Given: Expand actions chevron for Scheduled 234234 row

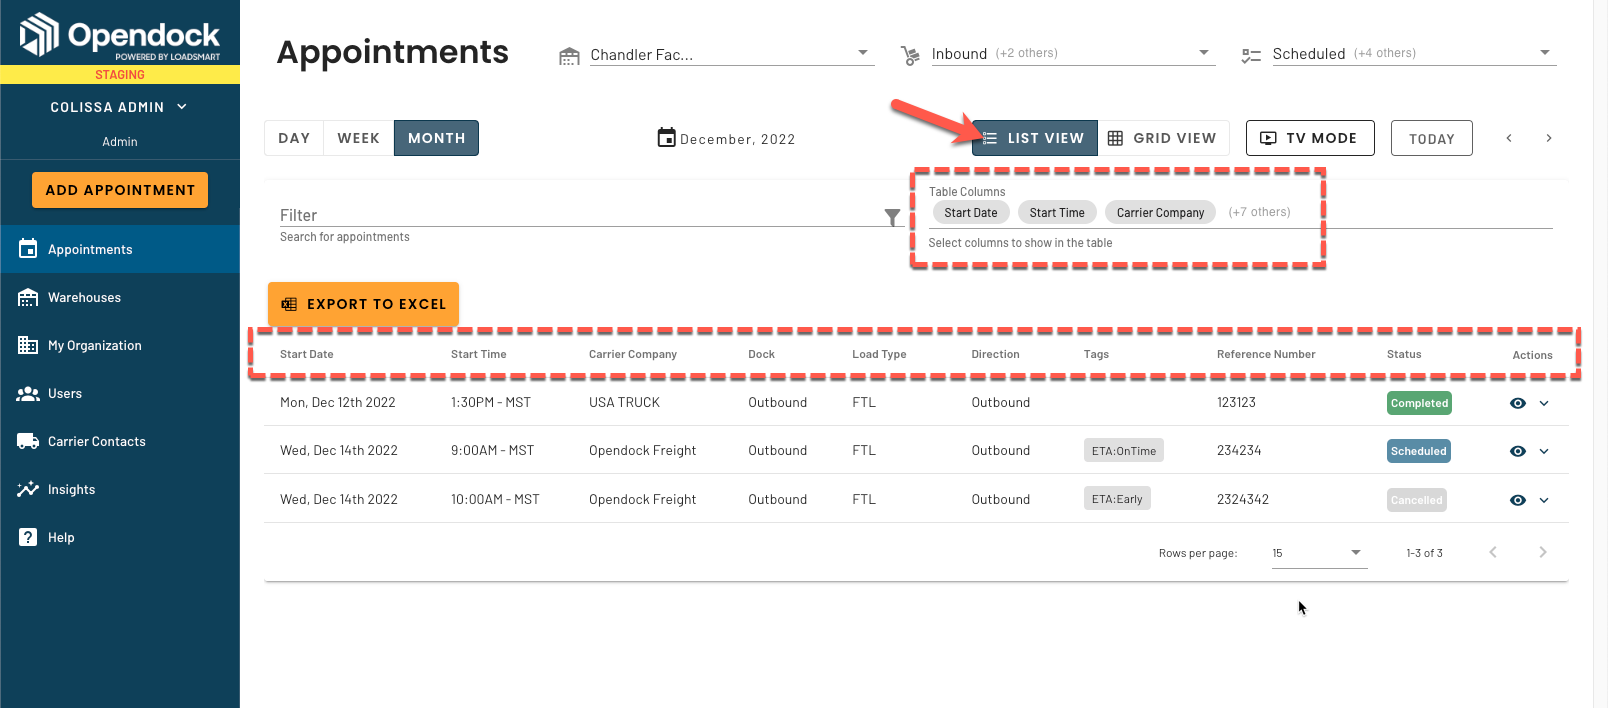Looking at the screenshot, I should 1544,451.
